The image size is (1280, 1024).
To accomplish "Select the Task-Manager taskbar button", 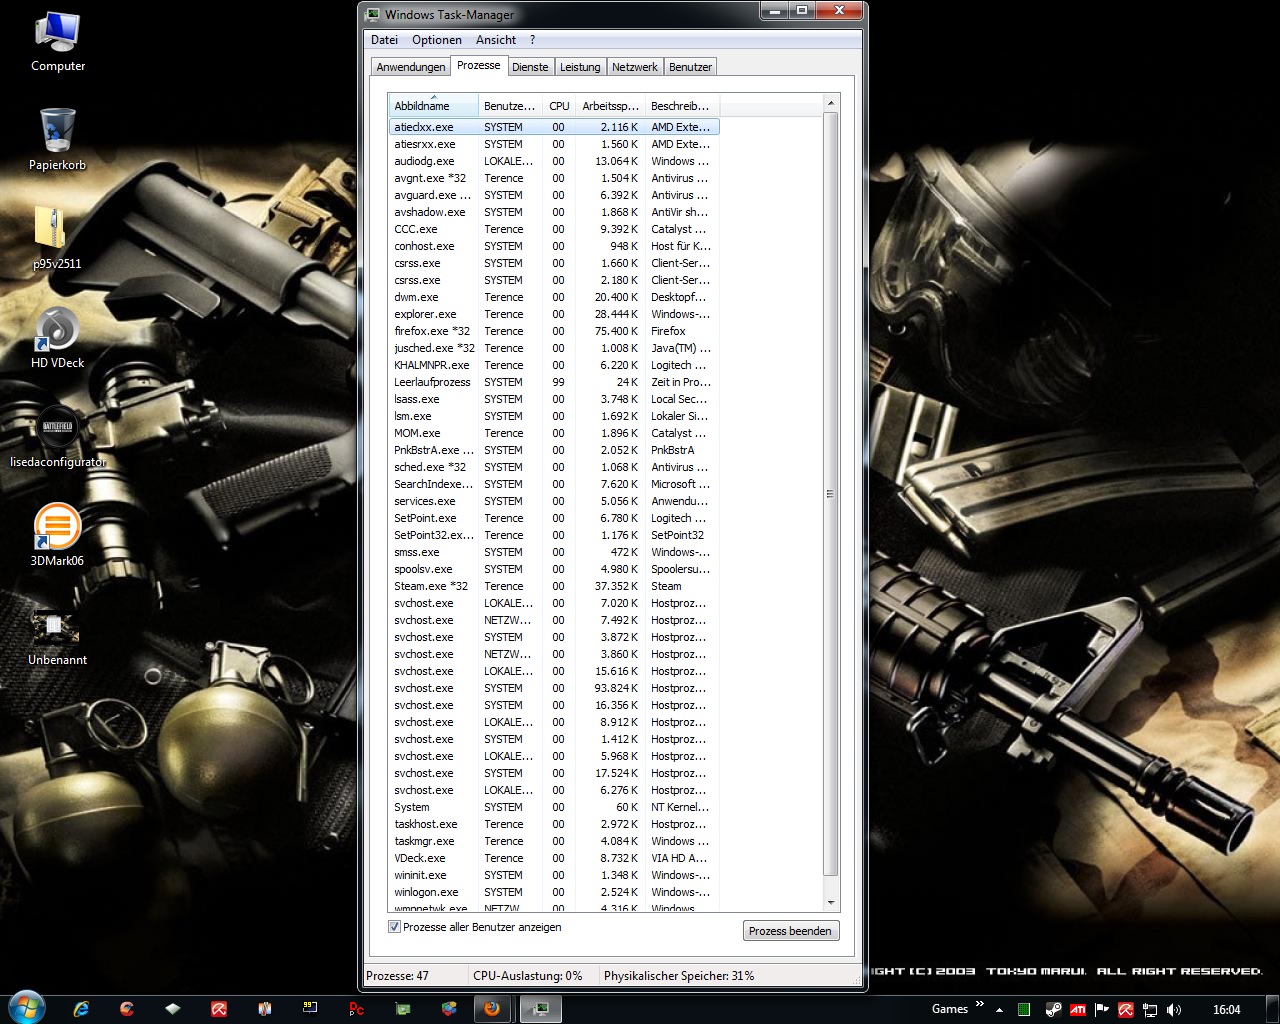I will (x=540, y=1009).
